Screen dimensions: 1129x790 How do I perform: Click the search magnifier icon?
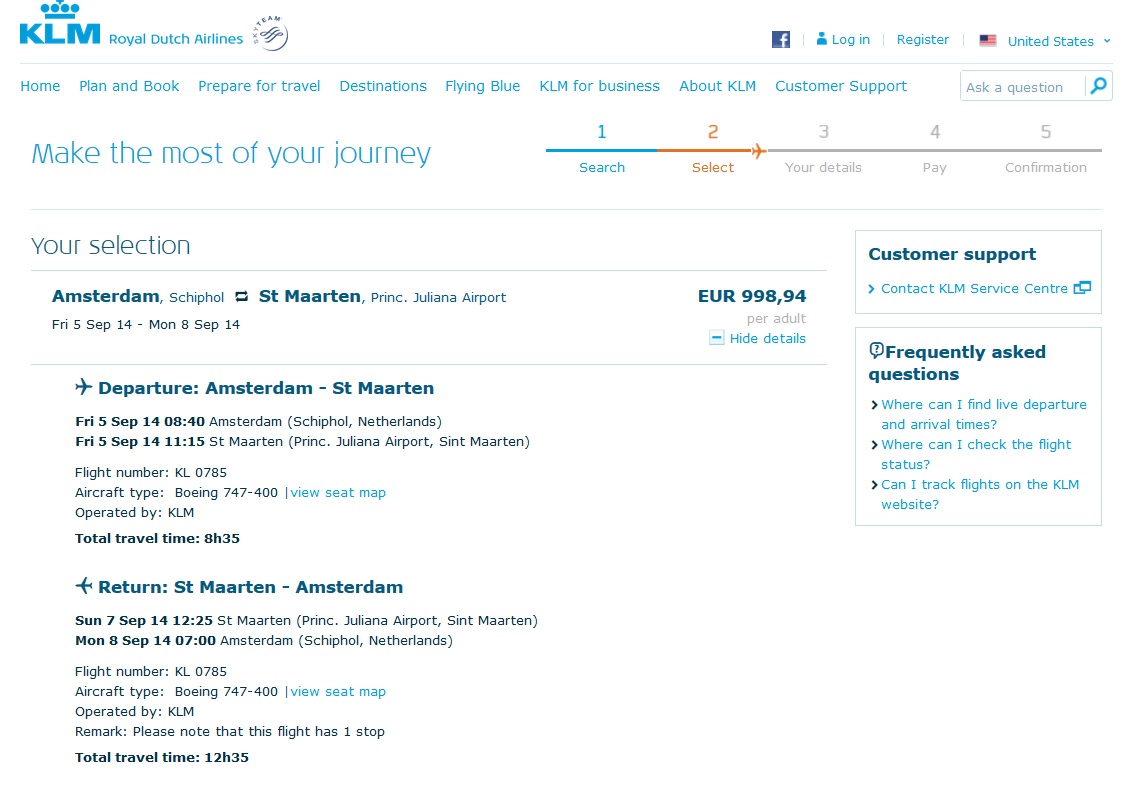(x=1098, y=86)
